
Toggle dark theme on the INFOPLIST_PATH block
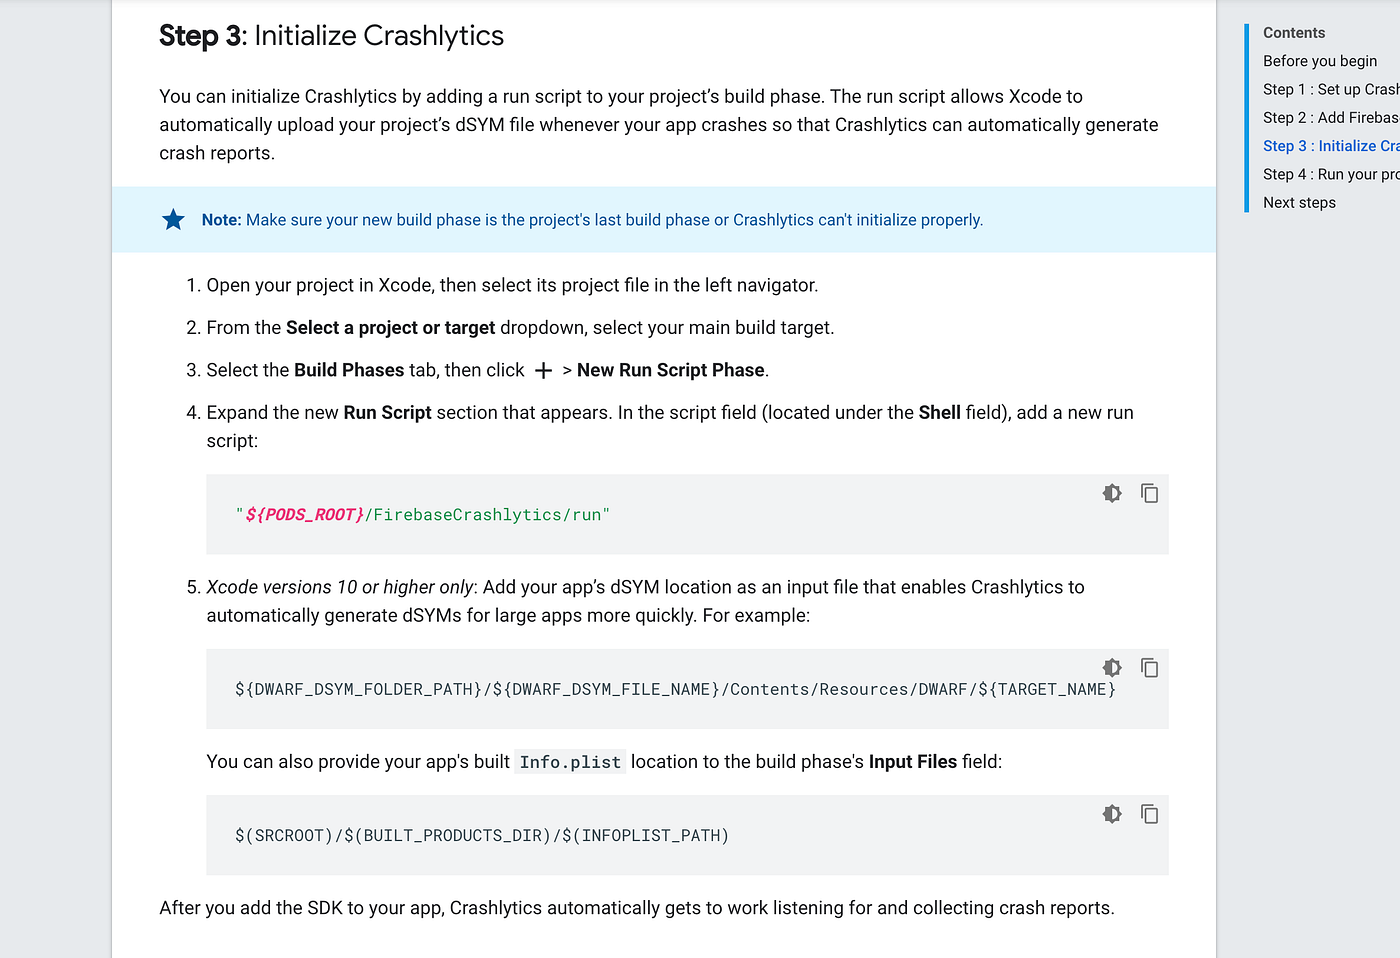point(1112,814)
